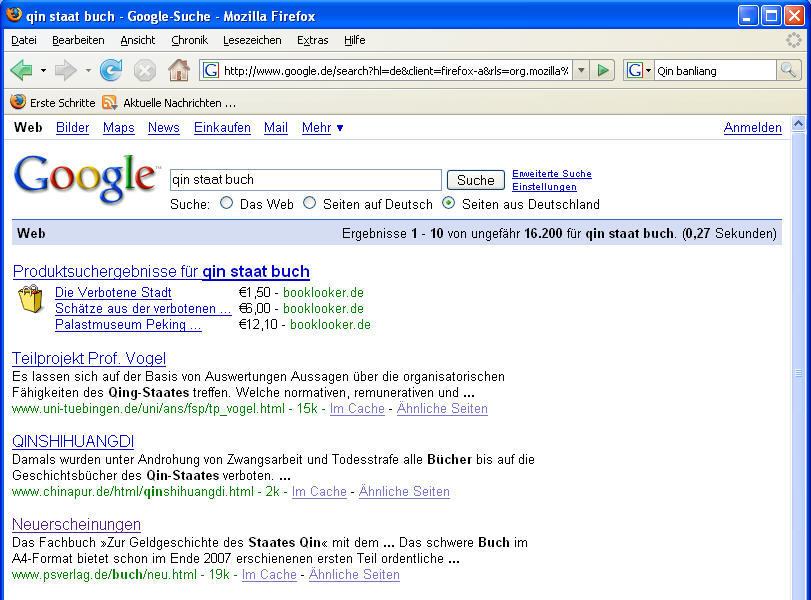Viewport: 811px width, 600px height.
Task: Click the RSS feed icon in bookmarks bar
Action: [x=109, y=102]
